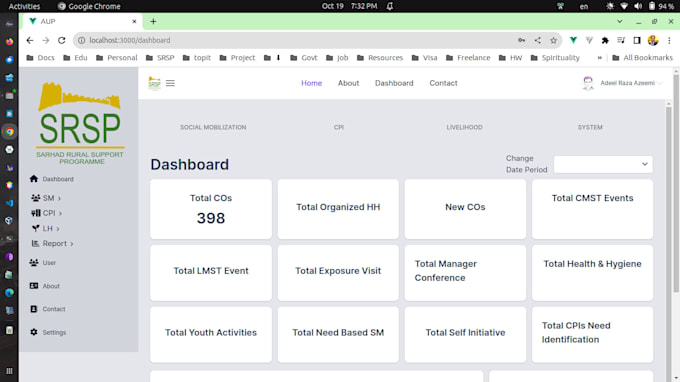
Task: Expand the CPI submenu chevron
Action: pos(60,213)
